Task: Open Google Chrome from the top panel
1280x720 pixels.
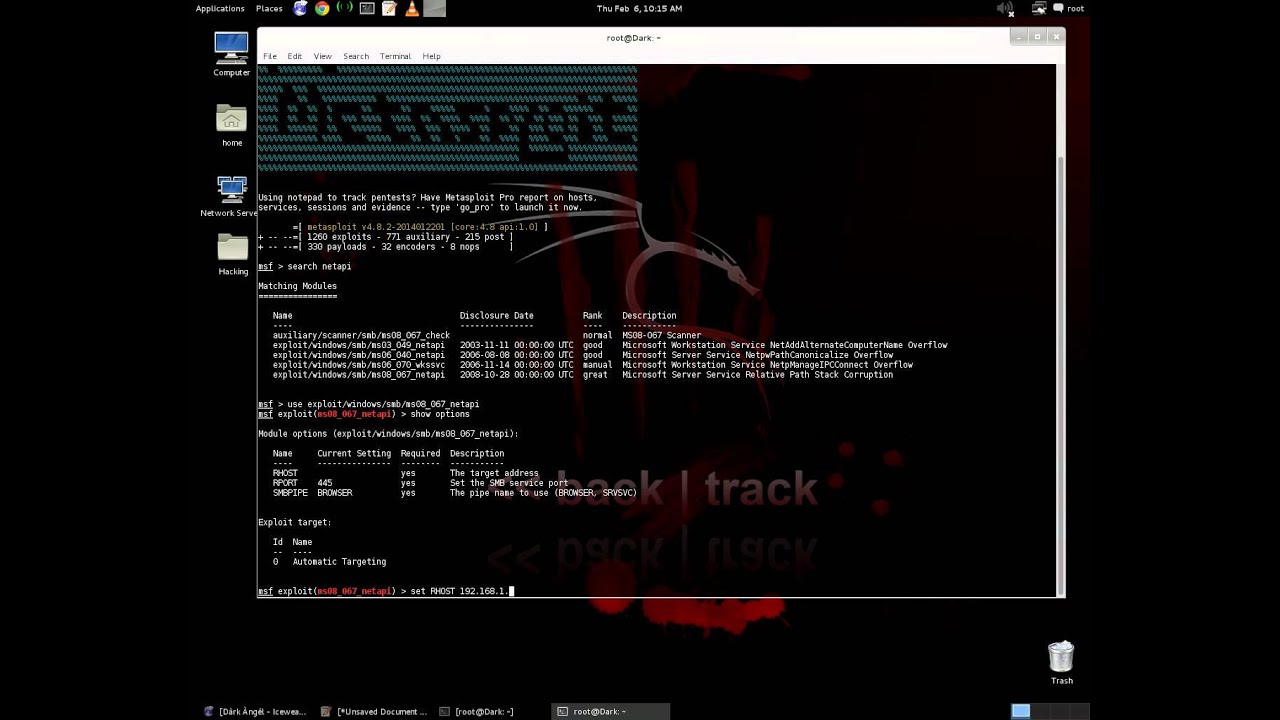Action: coord(322,8)
